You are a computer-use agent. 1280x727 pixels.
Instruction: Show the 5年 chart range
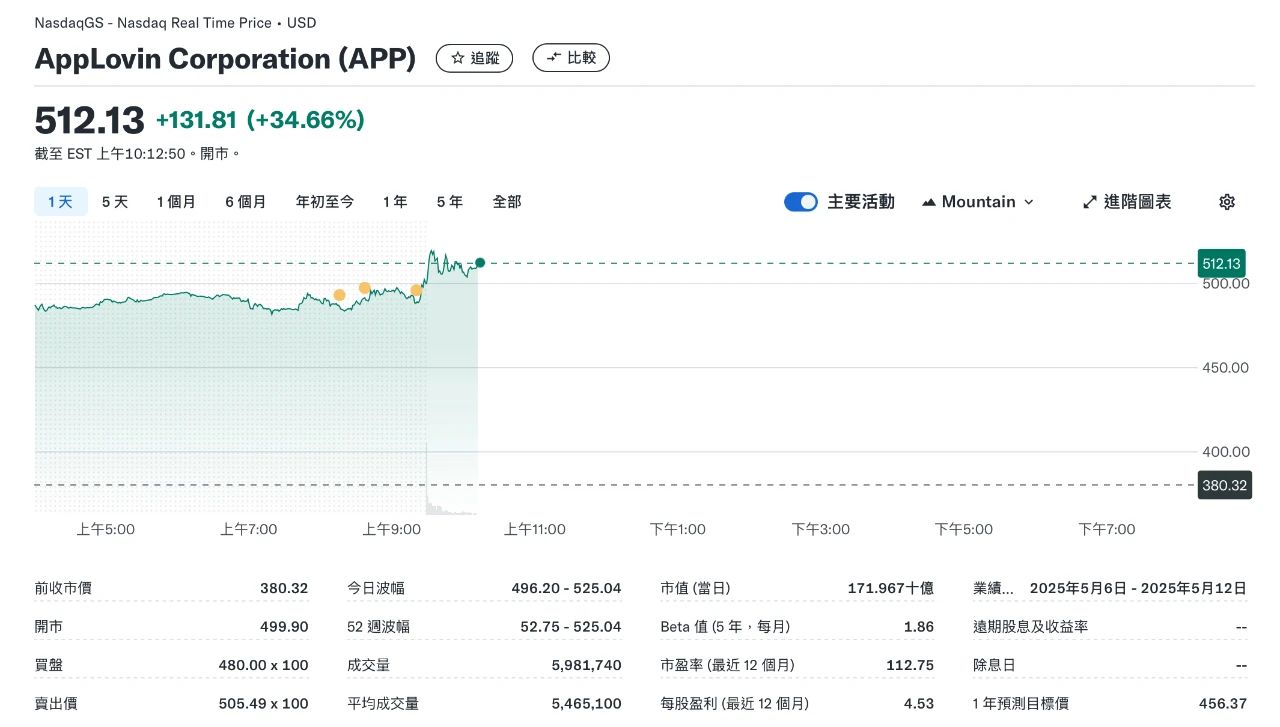pos(449,202)
